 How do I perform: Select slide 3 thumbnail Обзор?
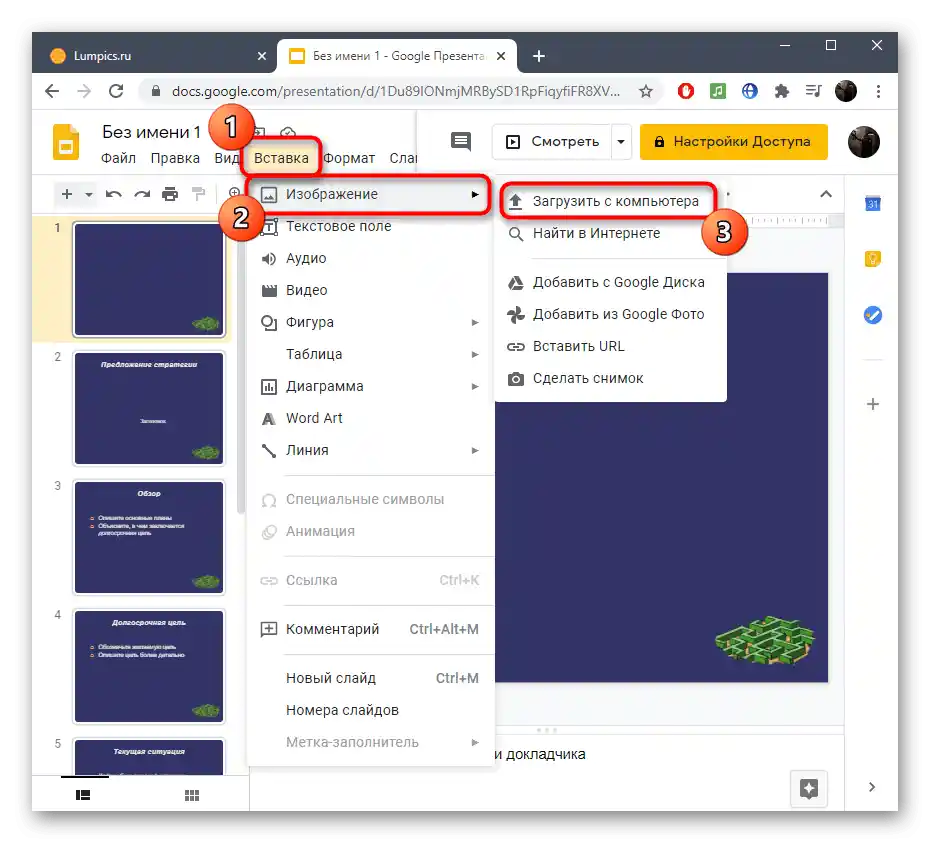(x=149, y=537)
